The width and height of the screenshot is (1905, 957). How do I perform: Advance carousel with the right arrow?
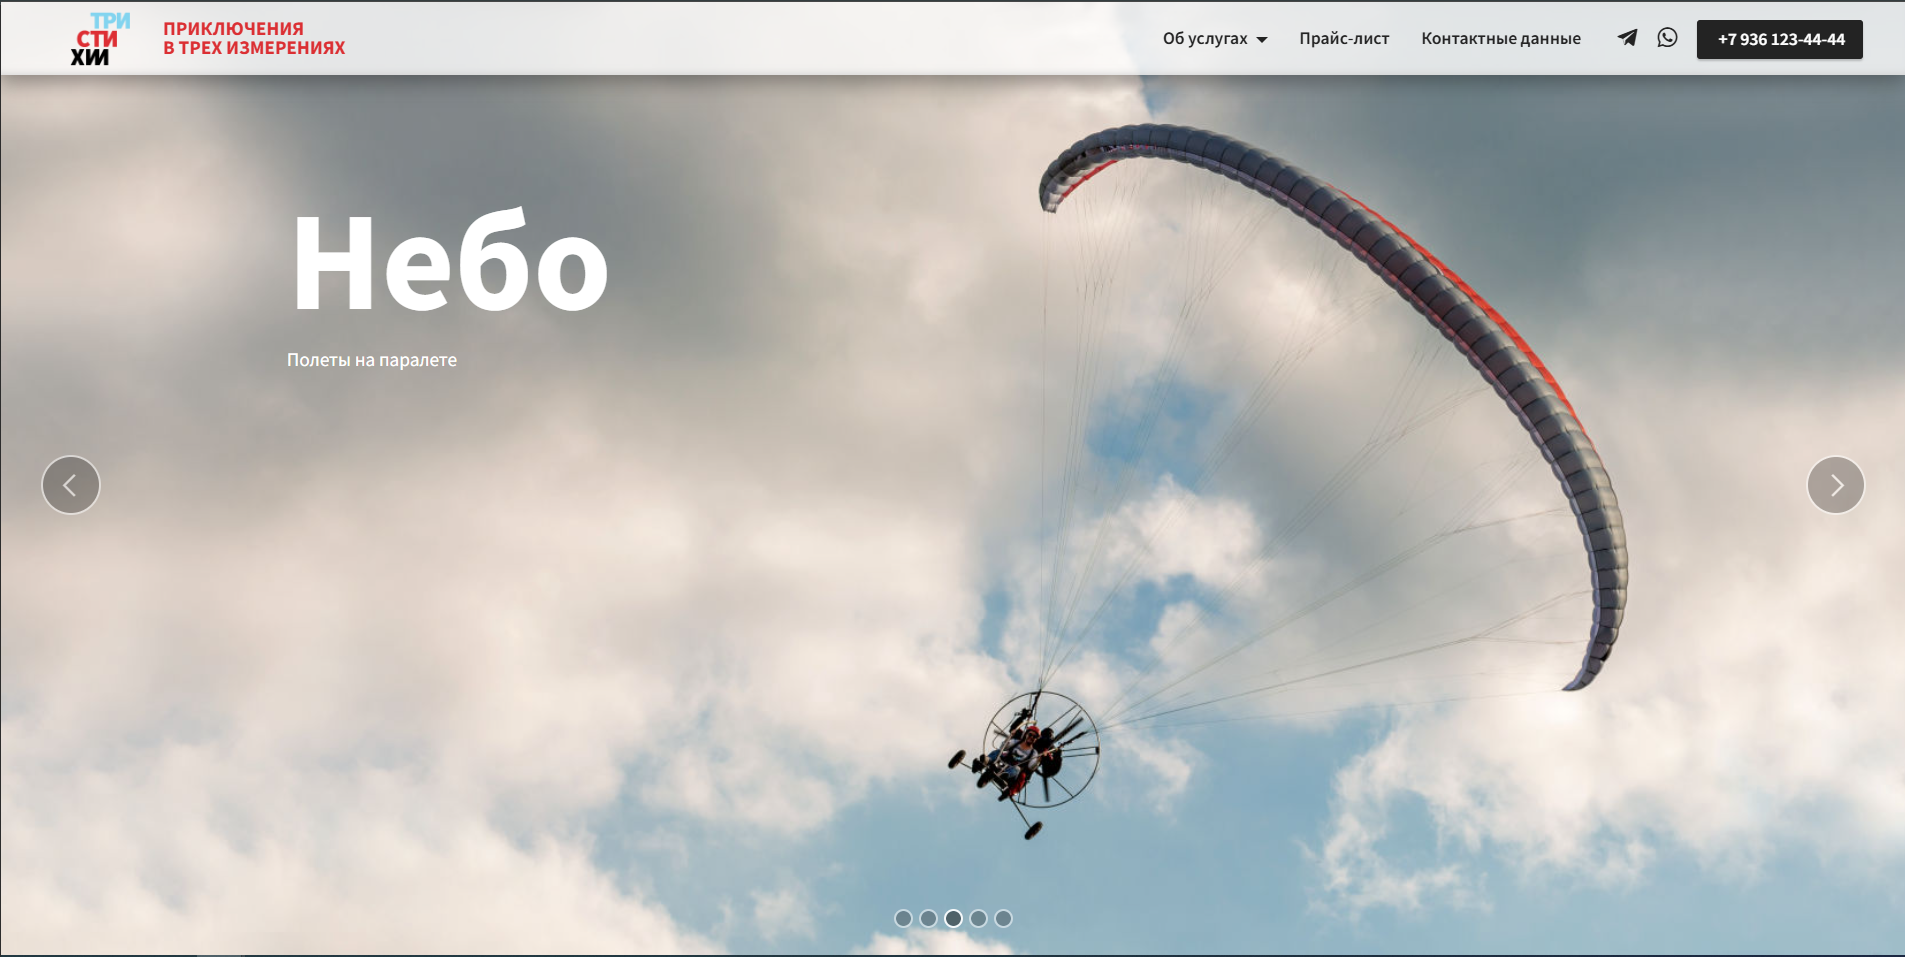pos(1836,485)
